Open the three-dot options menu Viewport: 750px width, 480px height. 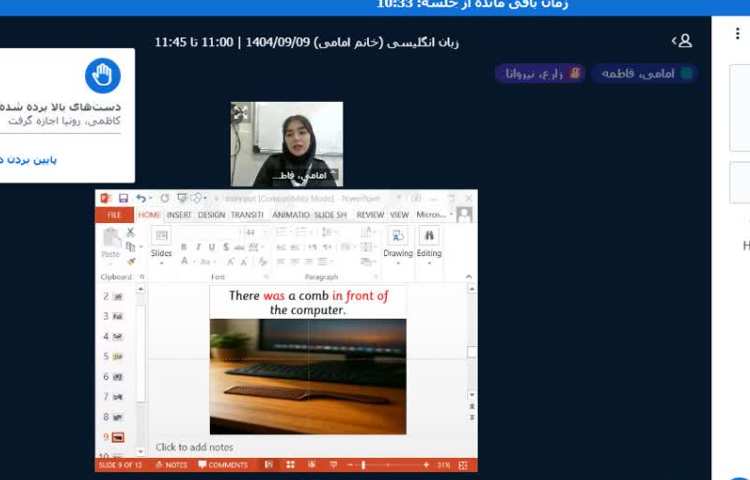coord(738,33)
